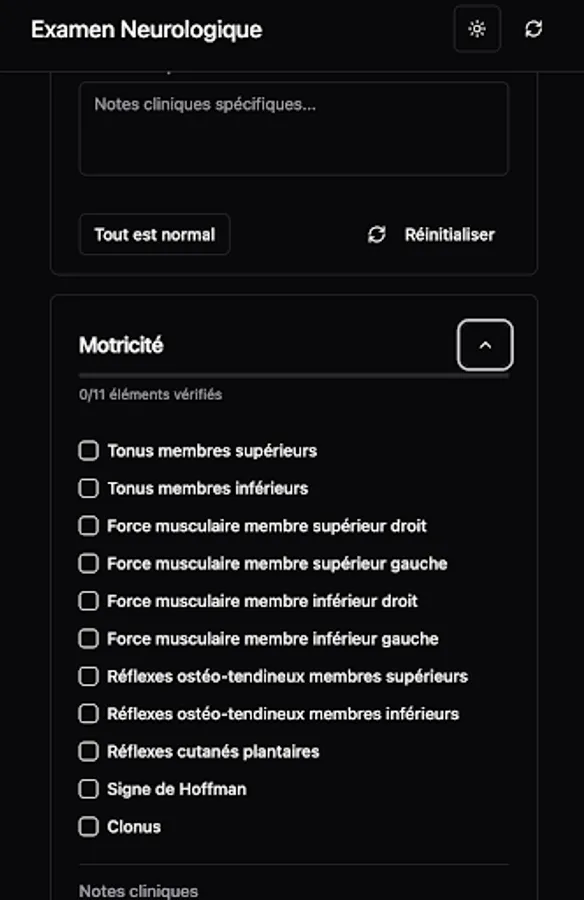Check Tonus membres supérieurs
This screenshot has width=584, height=900.
(x=87, y=450)
